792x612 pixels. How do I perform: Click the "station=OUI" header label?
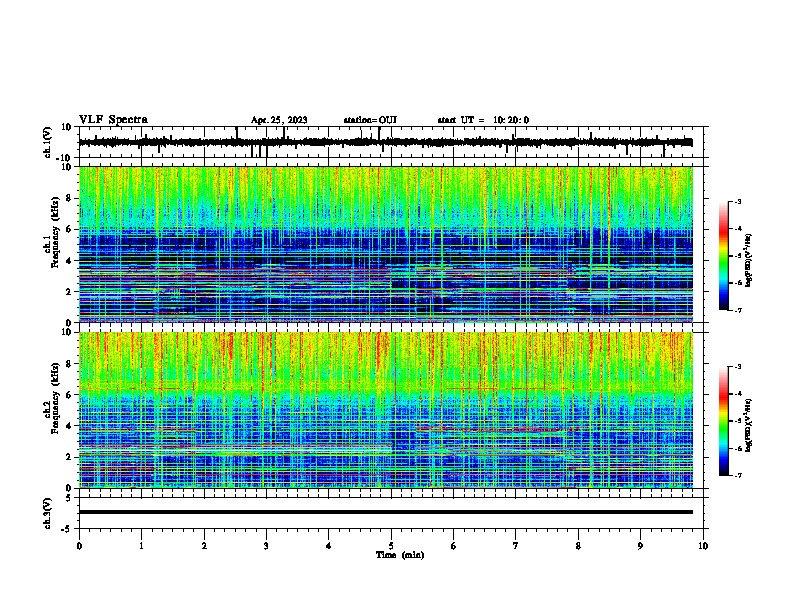(370, 120)
